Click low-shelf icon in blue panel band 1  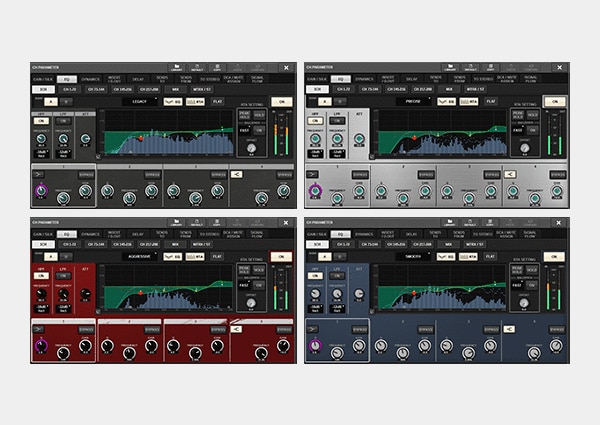(x=313, y=329)
